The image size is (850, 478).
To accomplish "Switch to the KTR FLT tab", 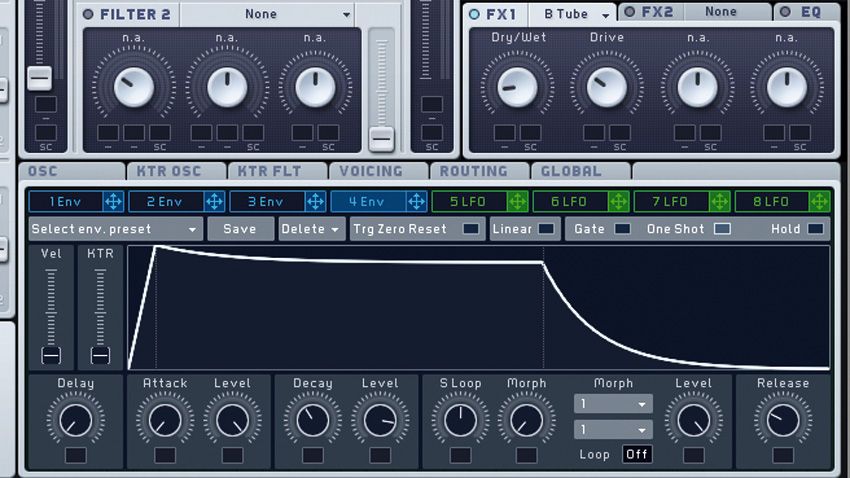I will pos(278,171).
